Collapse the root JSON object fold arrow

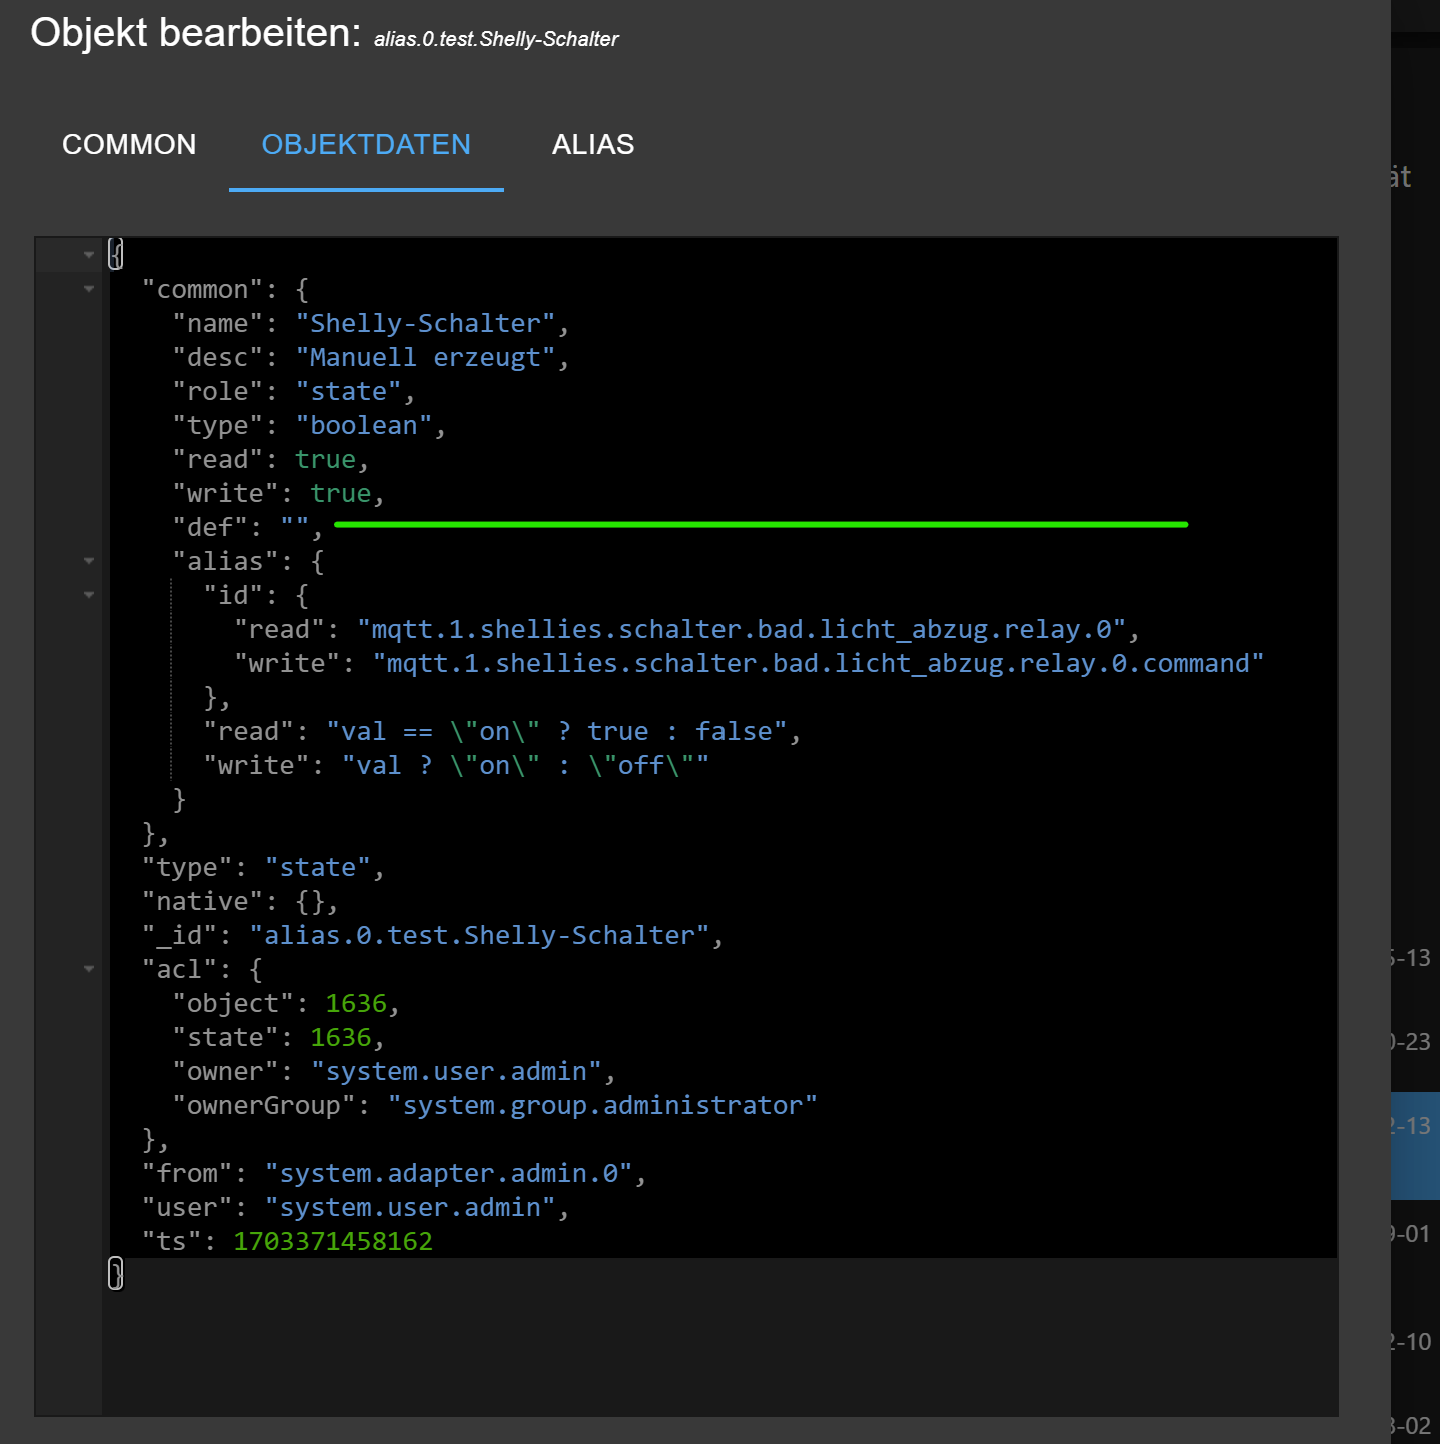tap(89, 255)
